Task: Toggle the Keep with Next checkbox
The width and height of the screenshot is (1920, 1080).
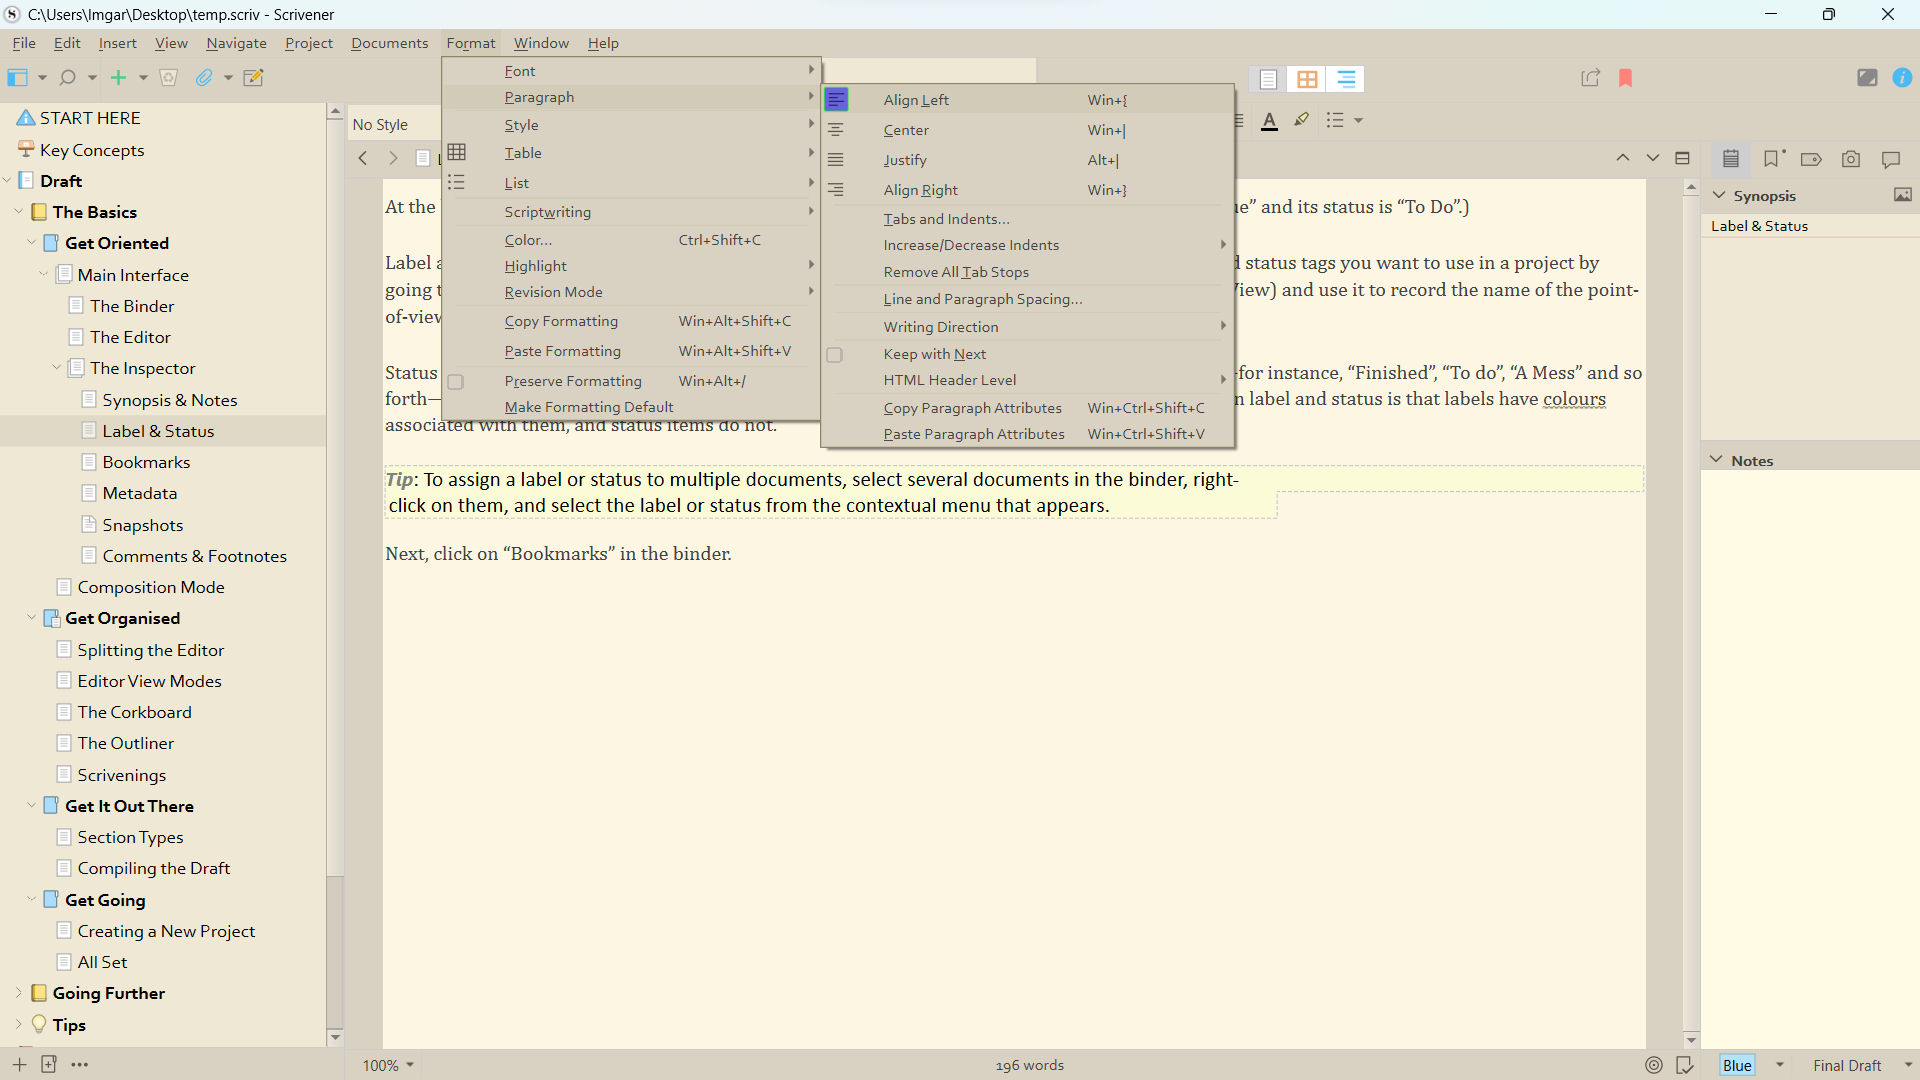Action: pos(835,355)
